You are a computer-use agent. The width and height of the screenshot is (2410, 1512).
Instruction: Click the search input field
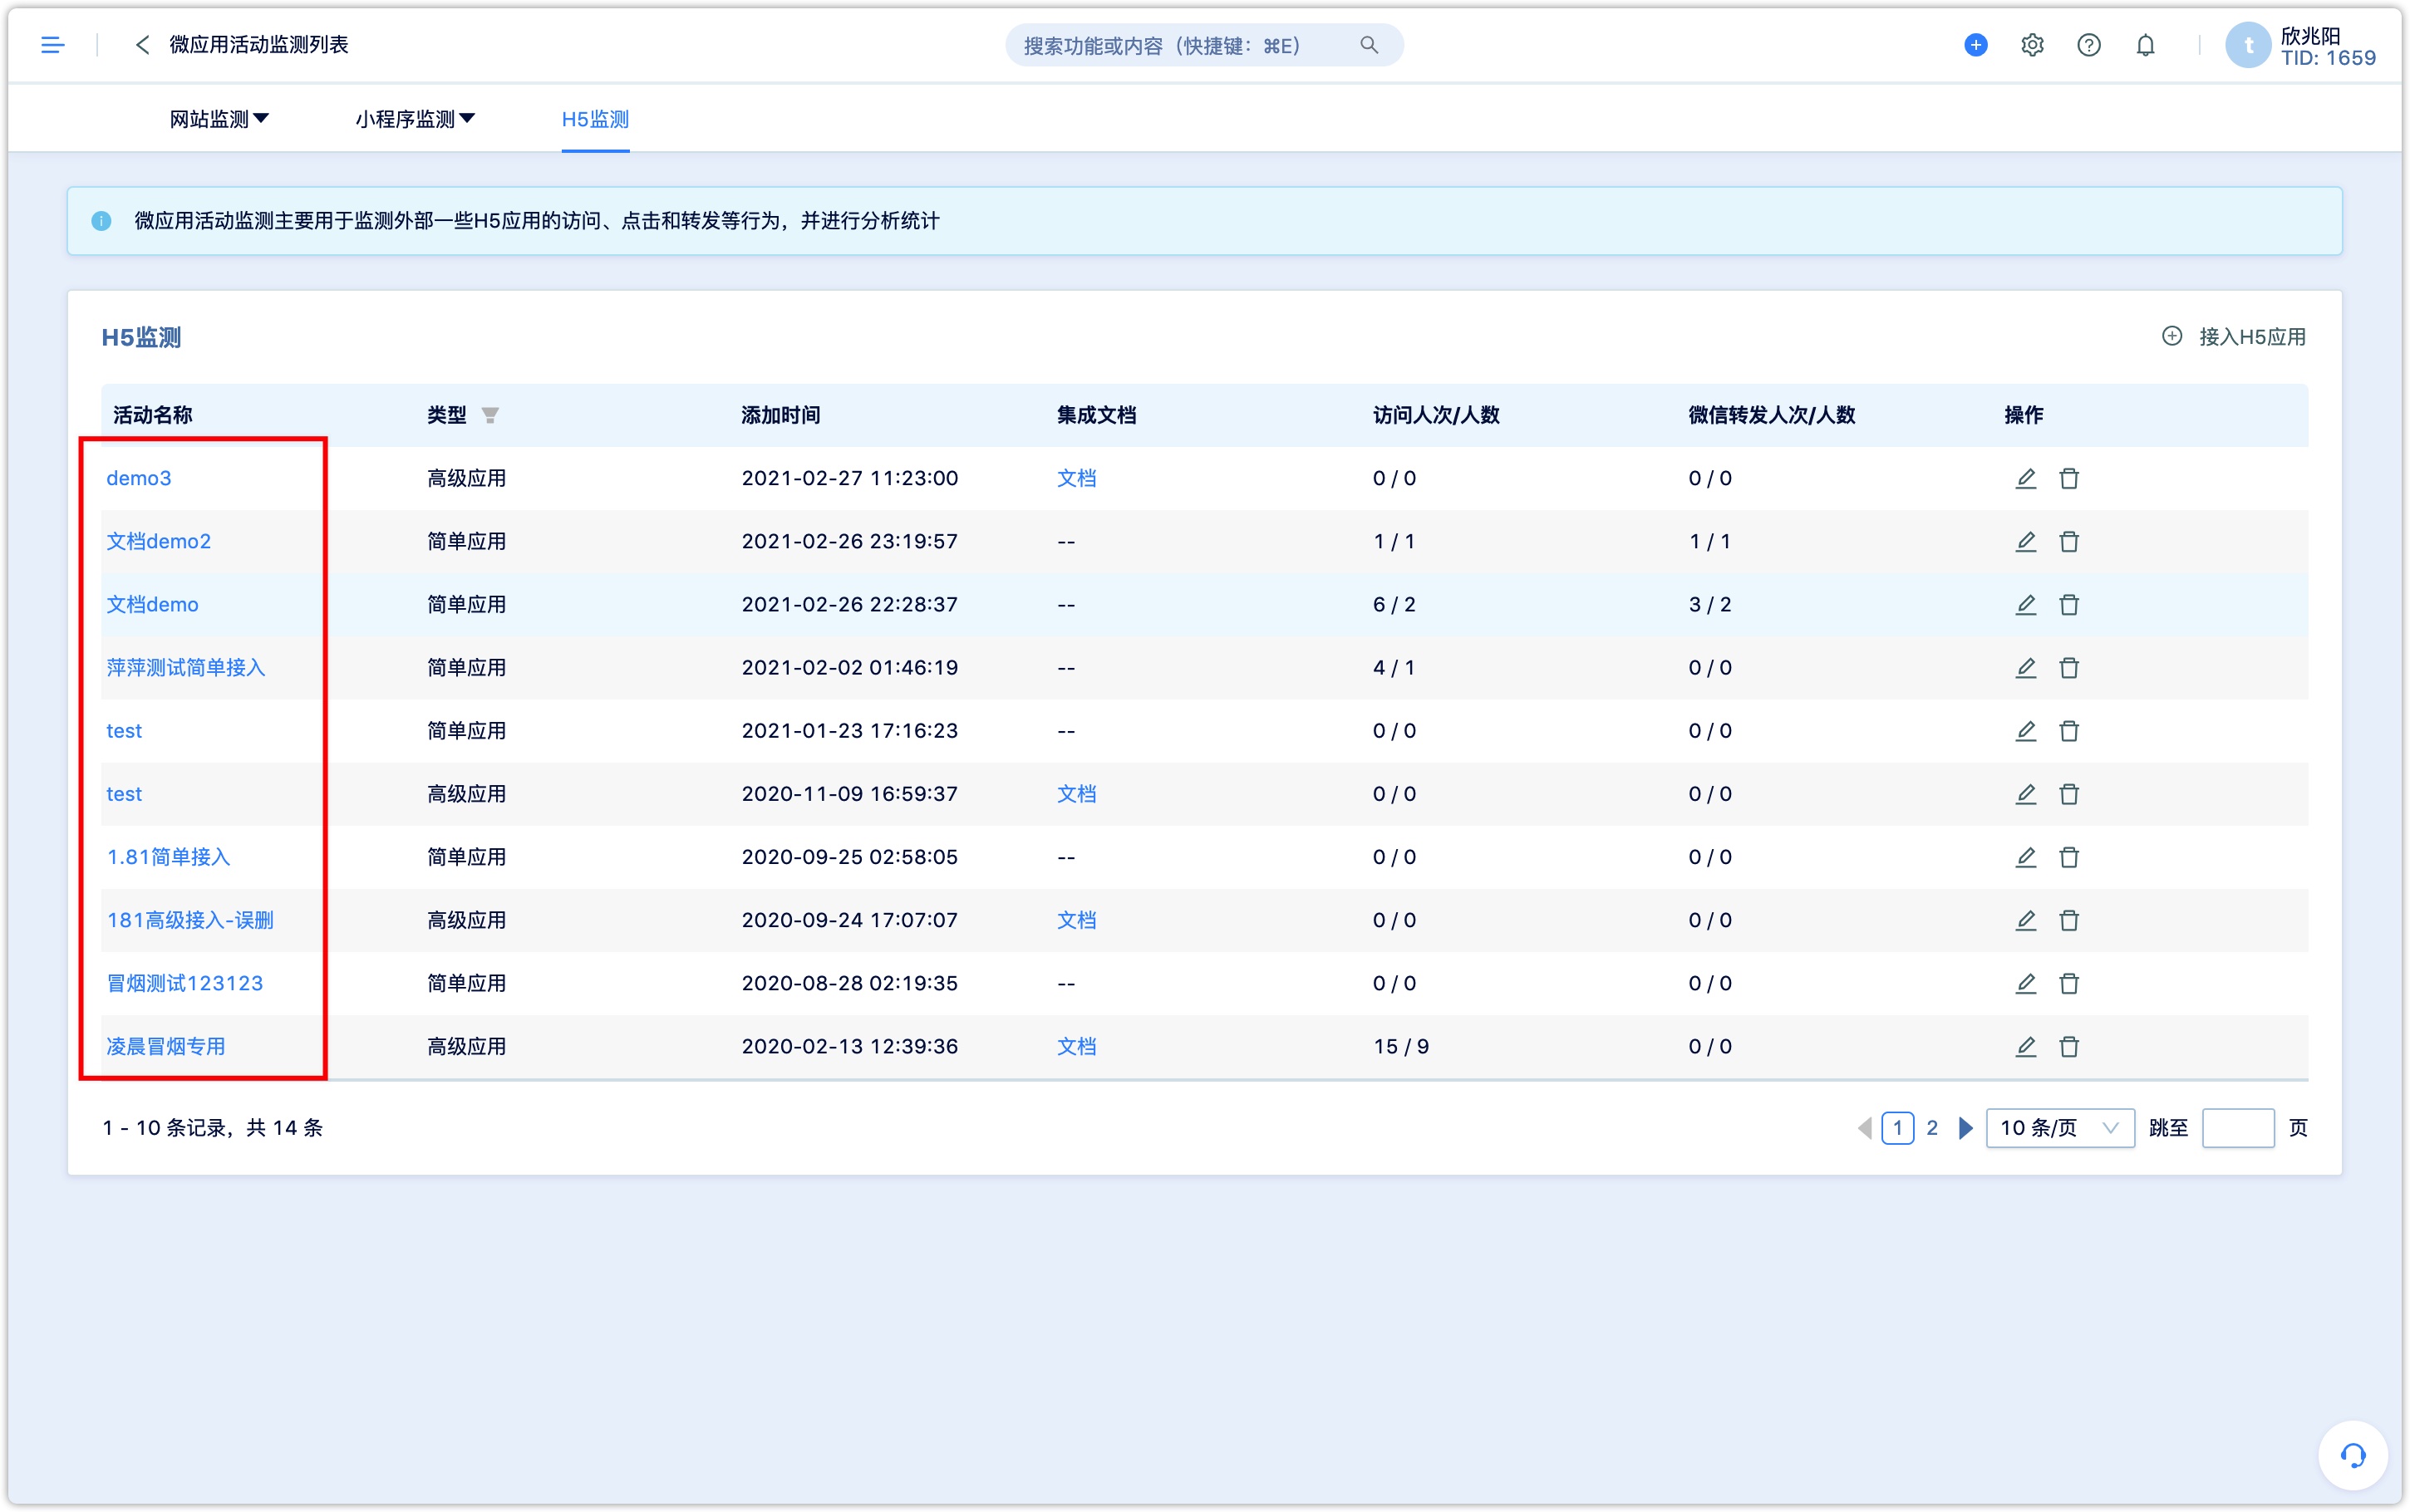point(1203,45)
